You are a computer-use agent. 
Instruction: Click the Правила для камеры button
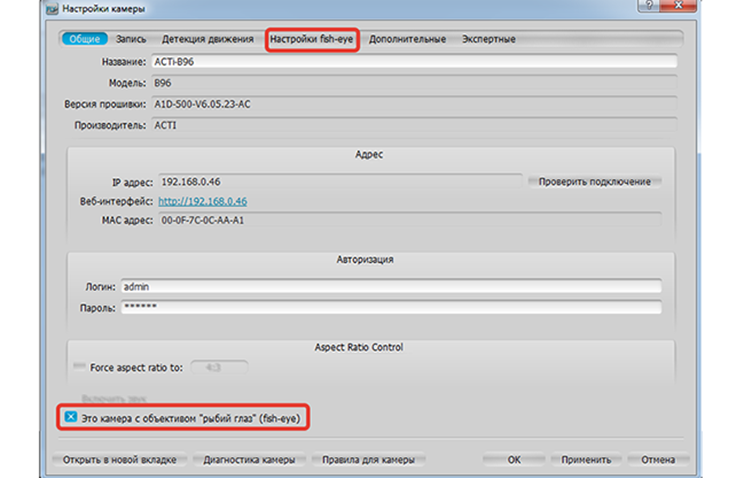pos(368,460)
